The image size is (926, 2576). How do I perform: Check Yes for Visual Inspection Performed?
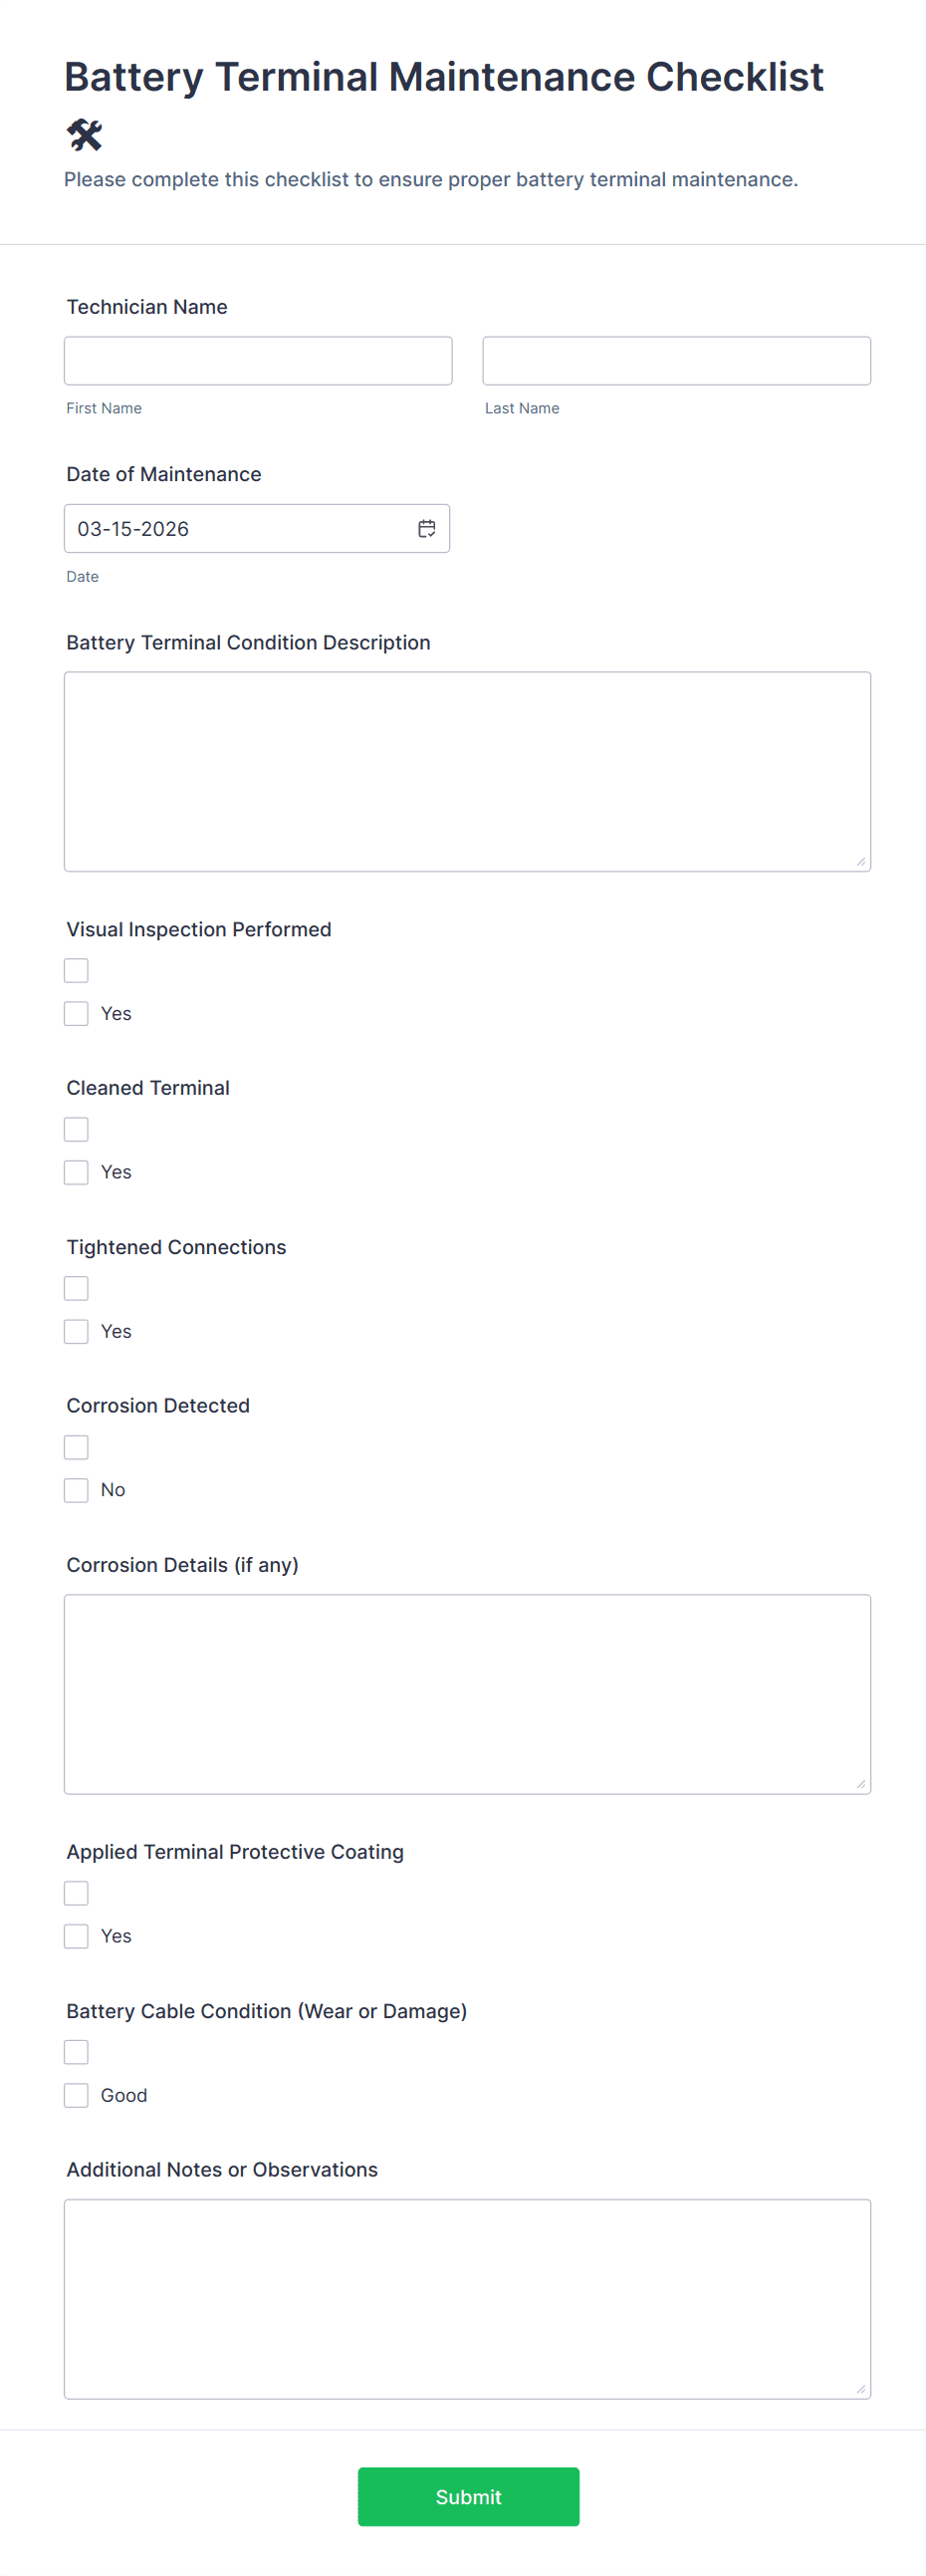click(76, 1013)
